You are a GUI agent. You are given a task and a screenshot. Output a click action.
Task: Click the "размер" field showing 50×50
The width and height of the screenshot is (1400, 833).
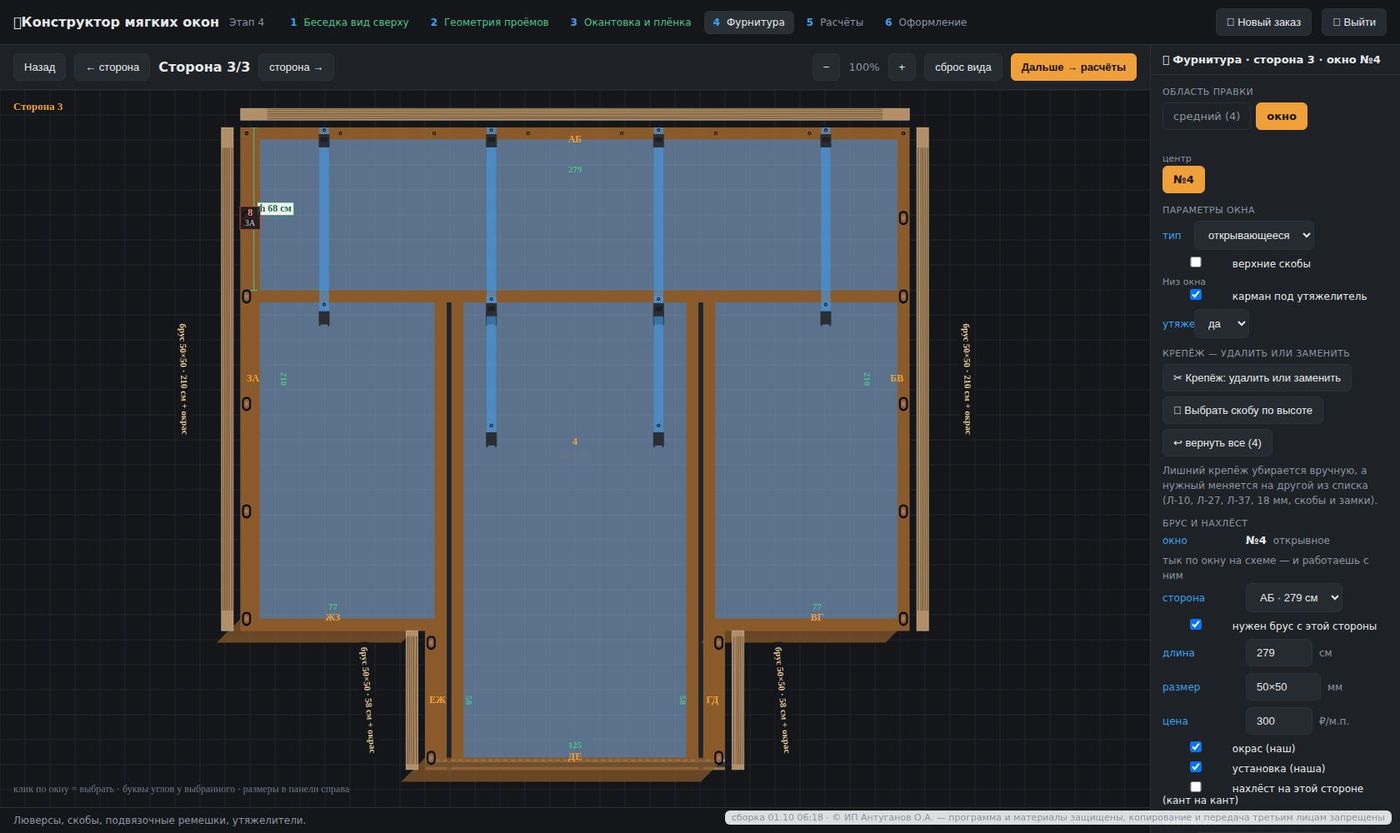pos(1283,687)
